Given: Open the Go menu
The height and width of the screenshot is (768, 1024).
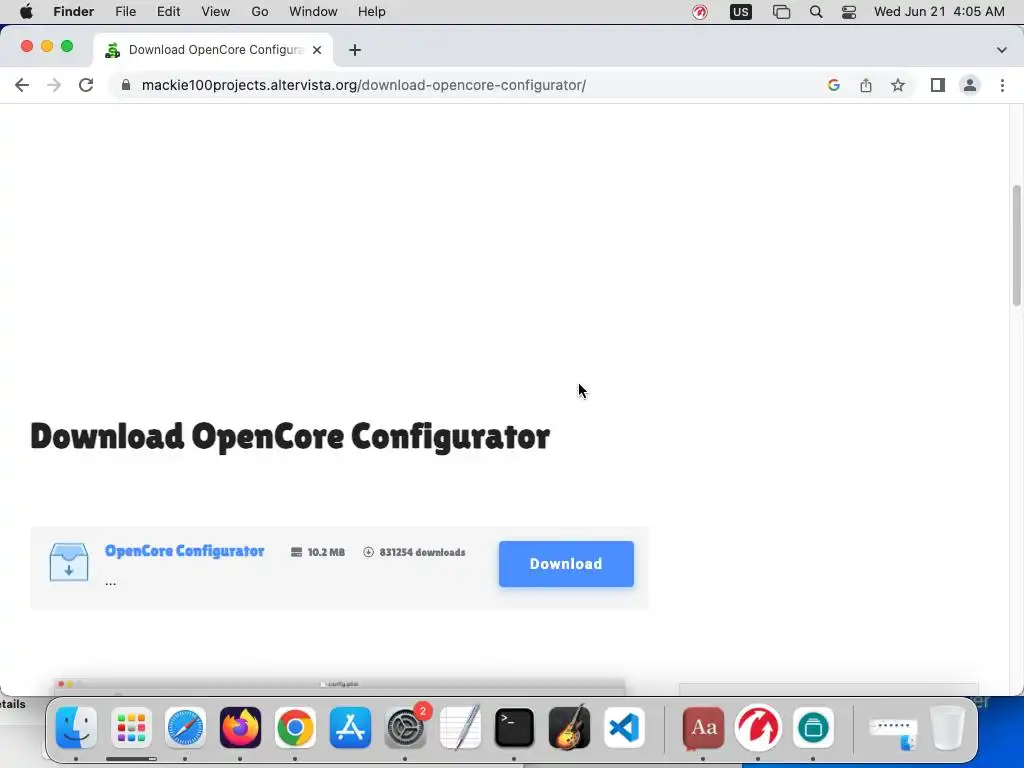Looking at the screenshot, I should click(259, 12).
